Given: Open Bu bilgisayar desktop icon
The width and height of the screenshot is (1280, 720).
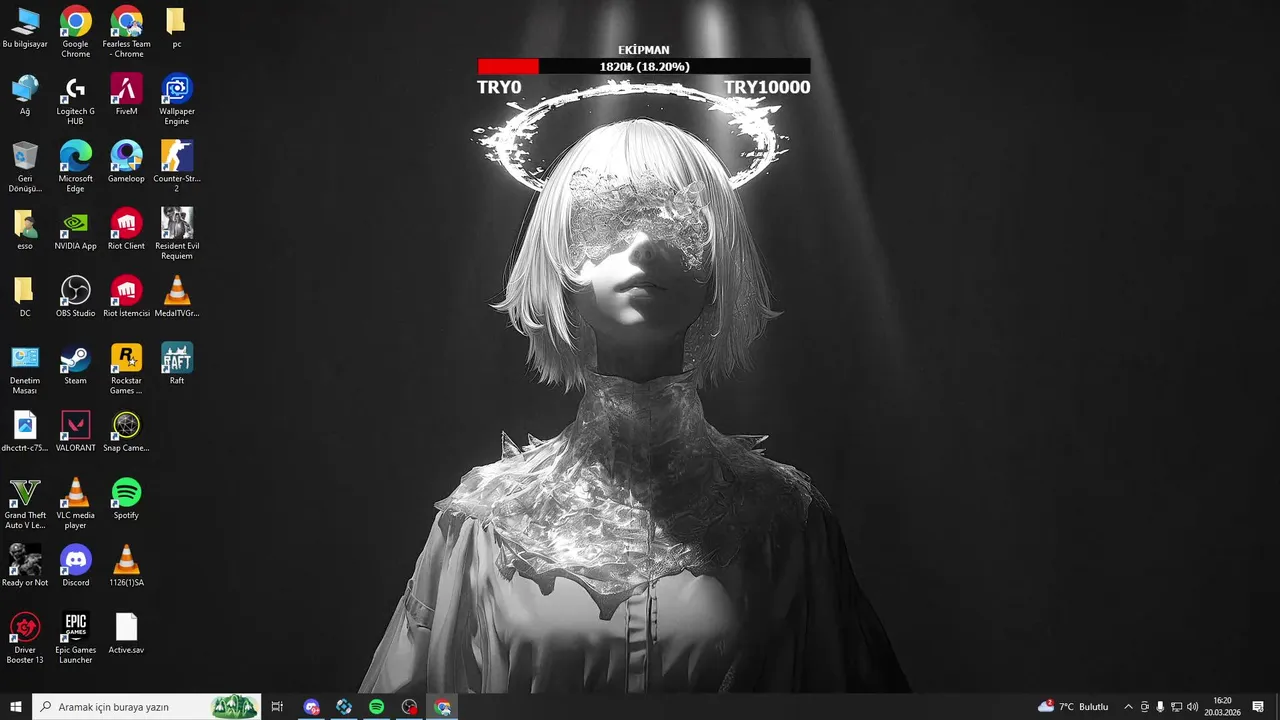Looking at the screenshot, I should (25, 29).
